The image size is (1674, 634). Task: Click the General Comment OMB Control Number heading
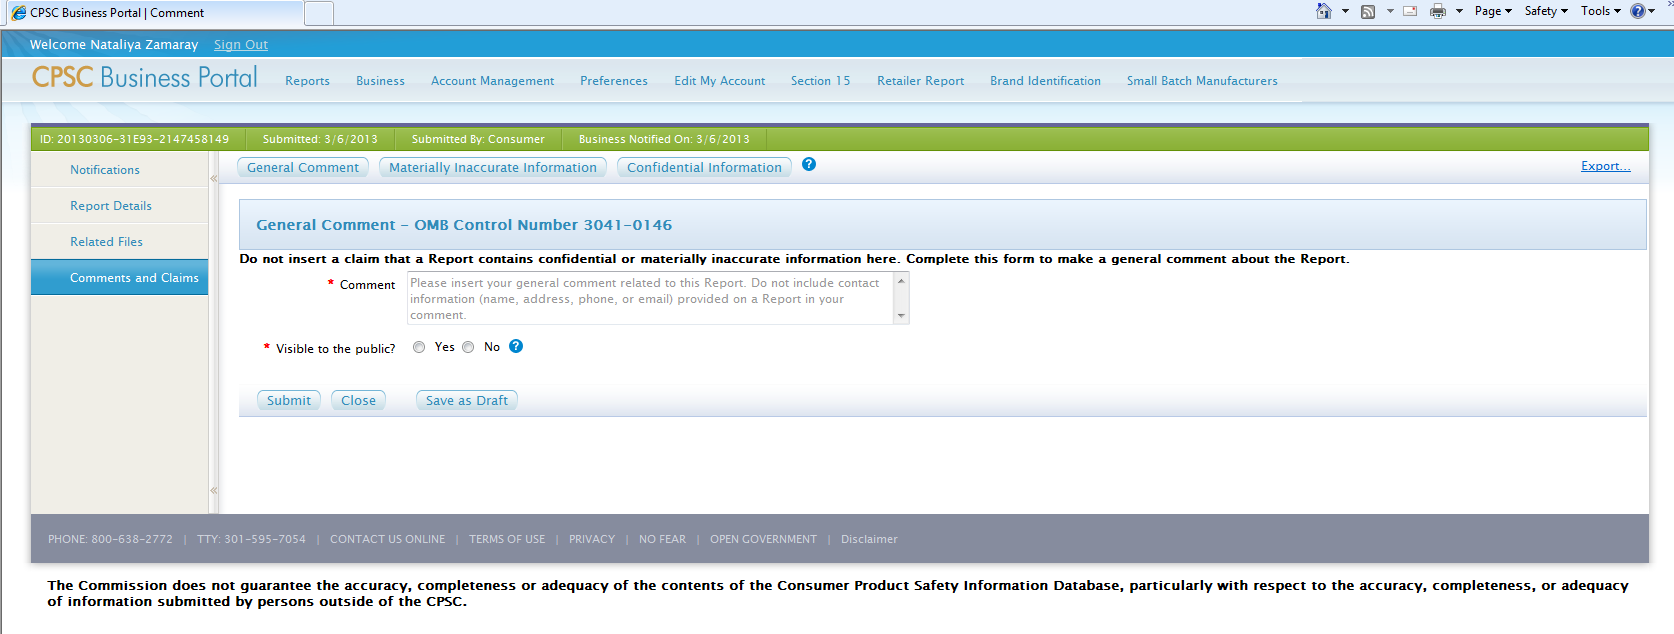click(464, 225)
